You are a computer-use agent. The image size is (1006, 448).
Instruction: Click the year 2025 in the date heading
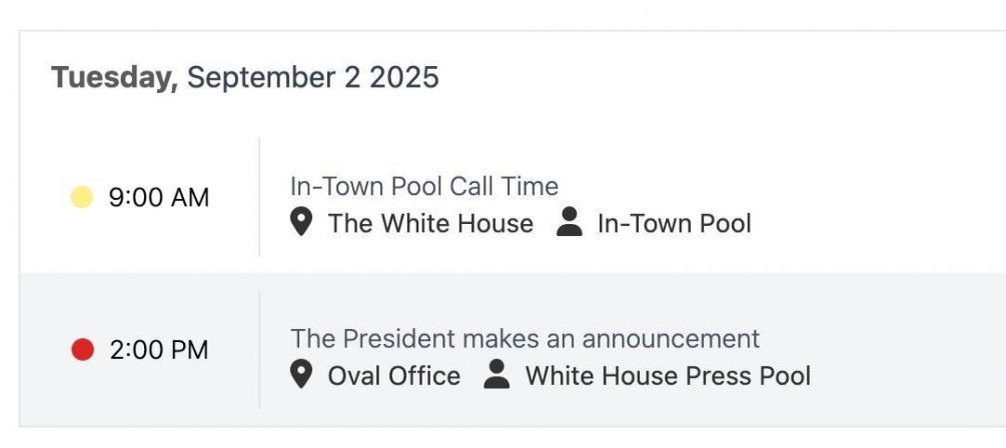(x=404, y=78)
